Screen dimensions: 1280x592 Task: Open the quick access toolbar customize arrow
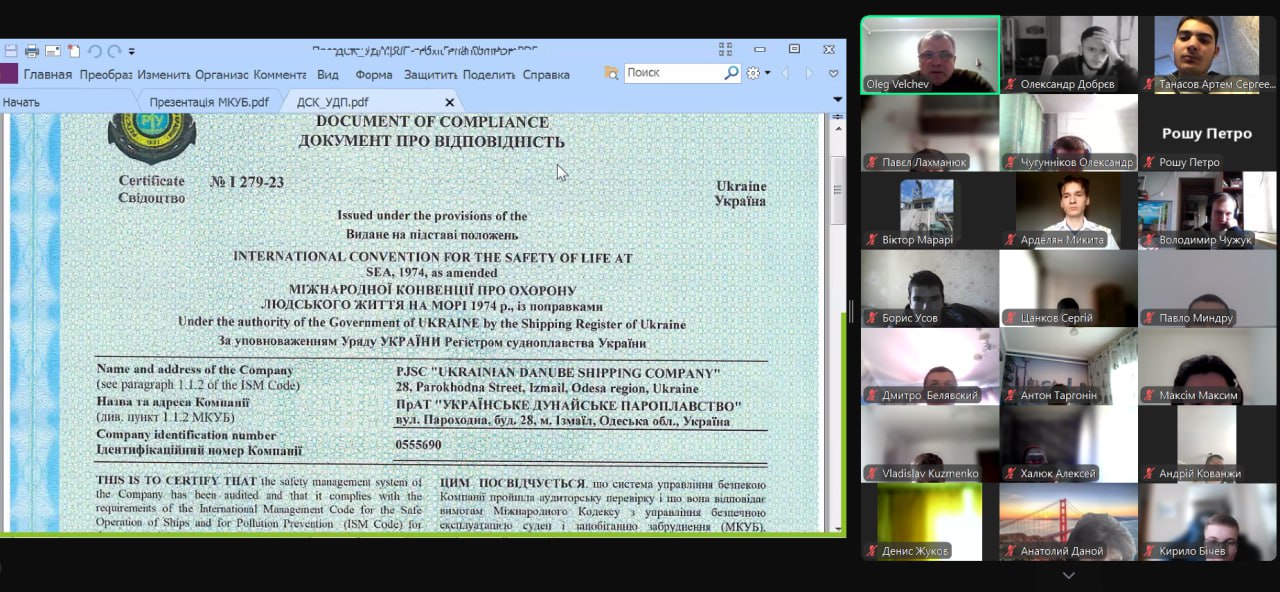coord(132,52)
